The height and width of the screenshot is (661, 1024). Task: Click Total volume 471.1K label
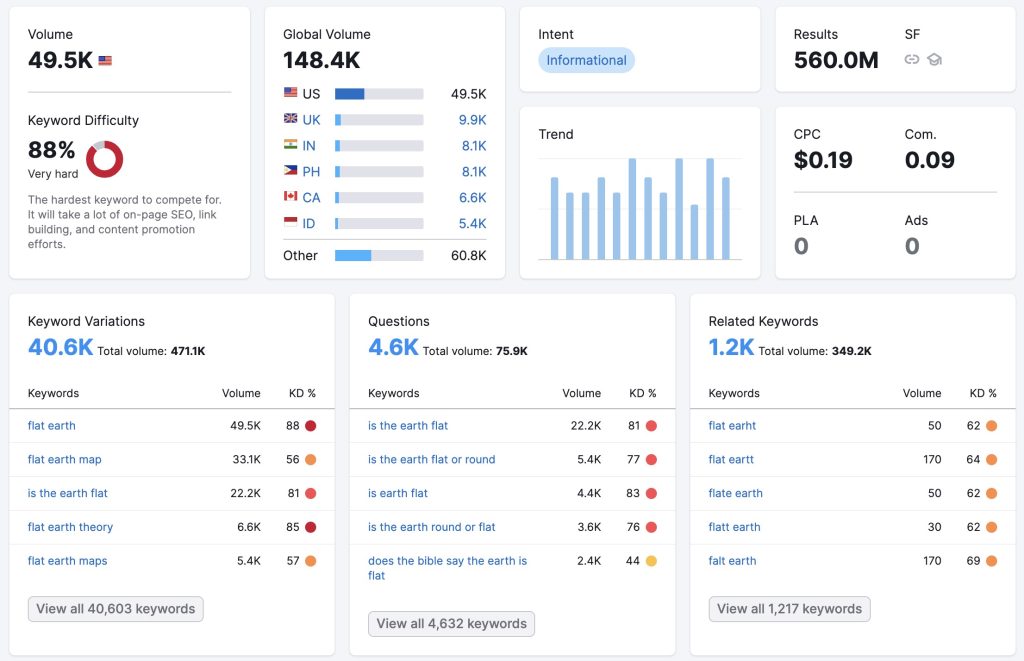(x=151, y=351)
